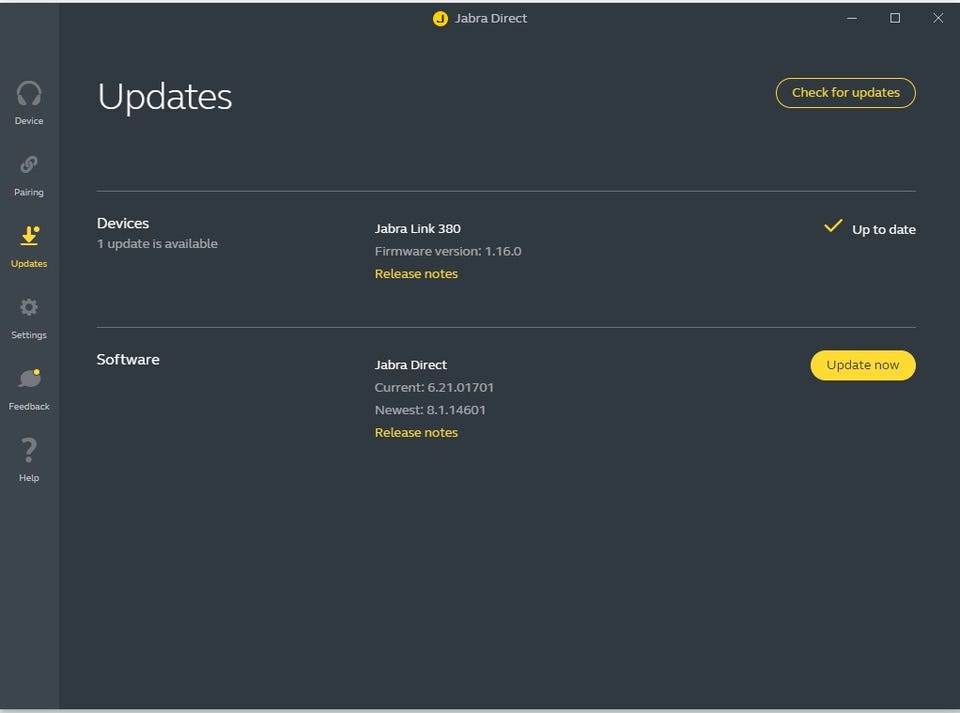Click the Jabra logo in title bar
The image size is (960, 713).
440,18
